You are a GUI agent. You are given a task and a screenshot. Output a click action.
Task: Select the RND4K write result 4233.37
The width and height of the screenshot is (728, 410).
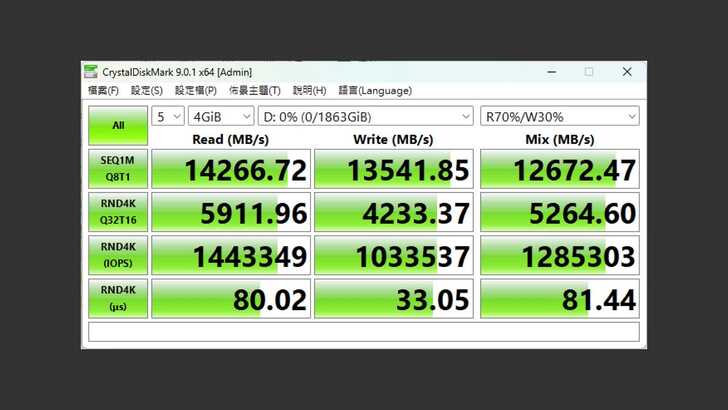[394, 212]
